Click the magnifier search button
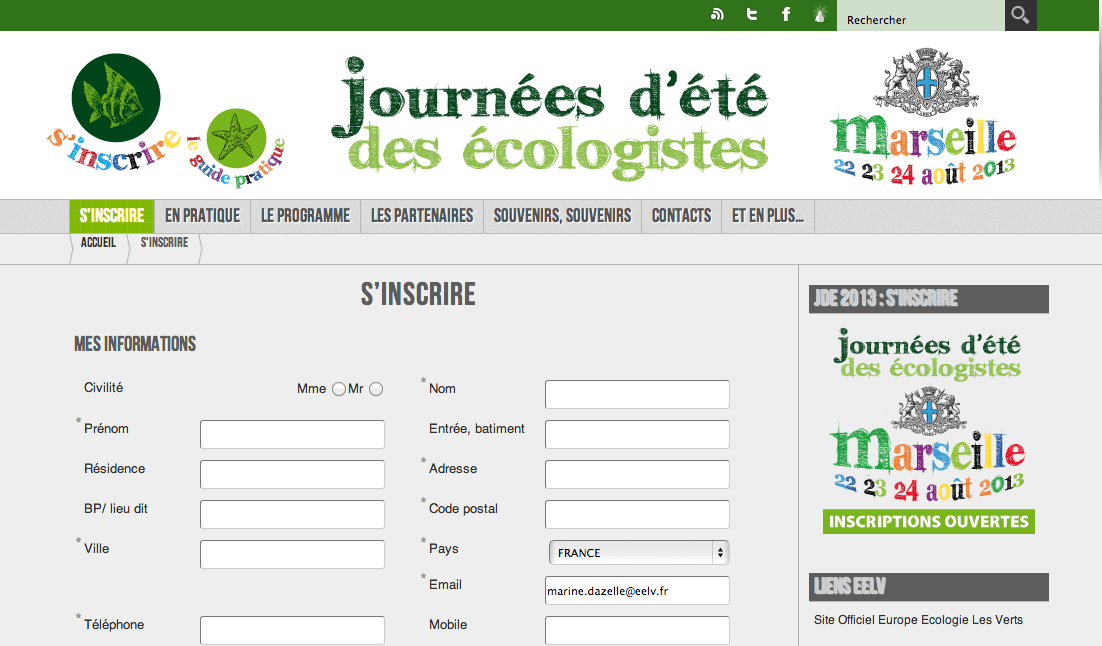1102x646 pixels. pyautogui.click(x=1020, y=15)
